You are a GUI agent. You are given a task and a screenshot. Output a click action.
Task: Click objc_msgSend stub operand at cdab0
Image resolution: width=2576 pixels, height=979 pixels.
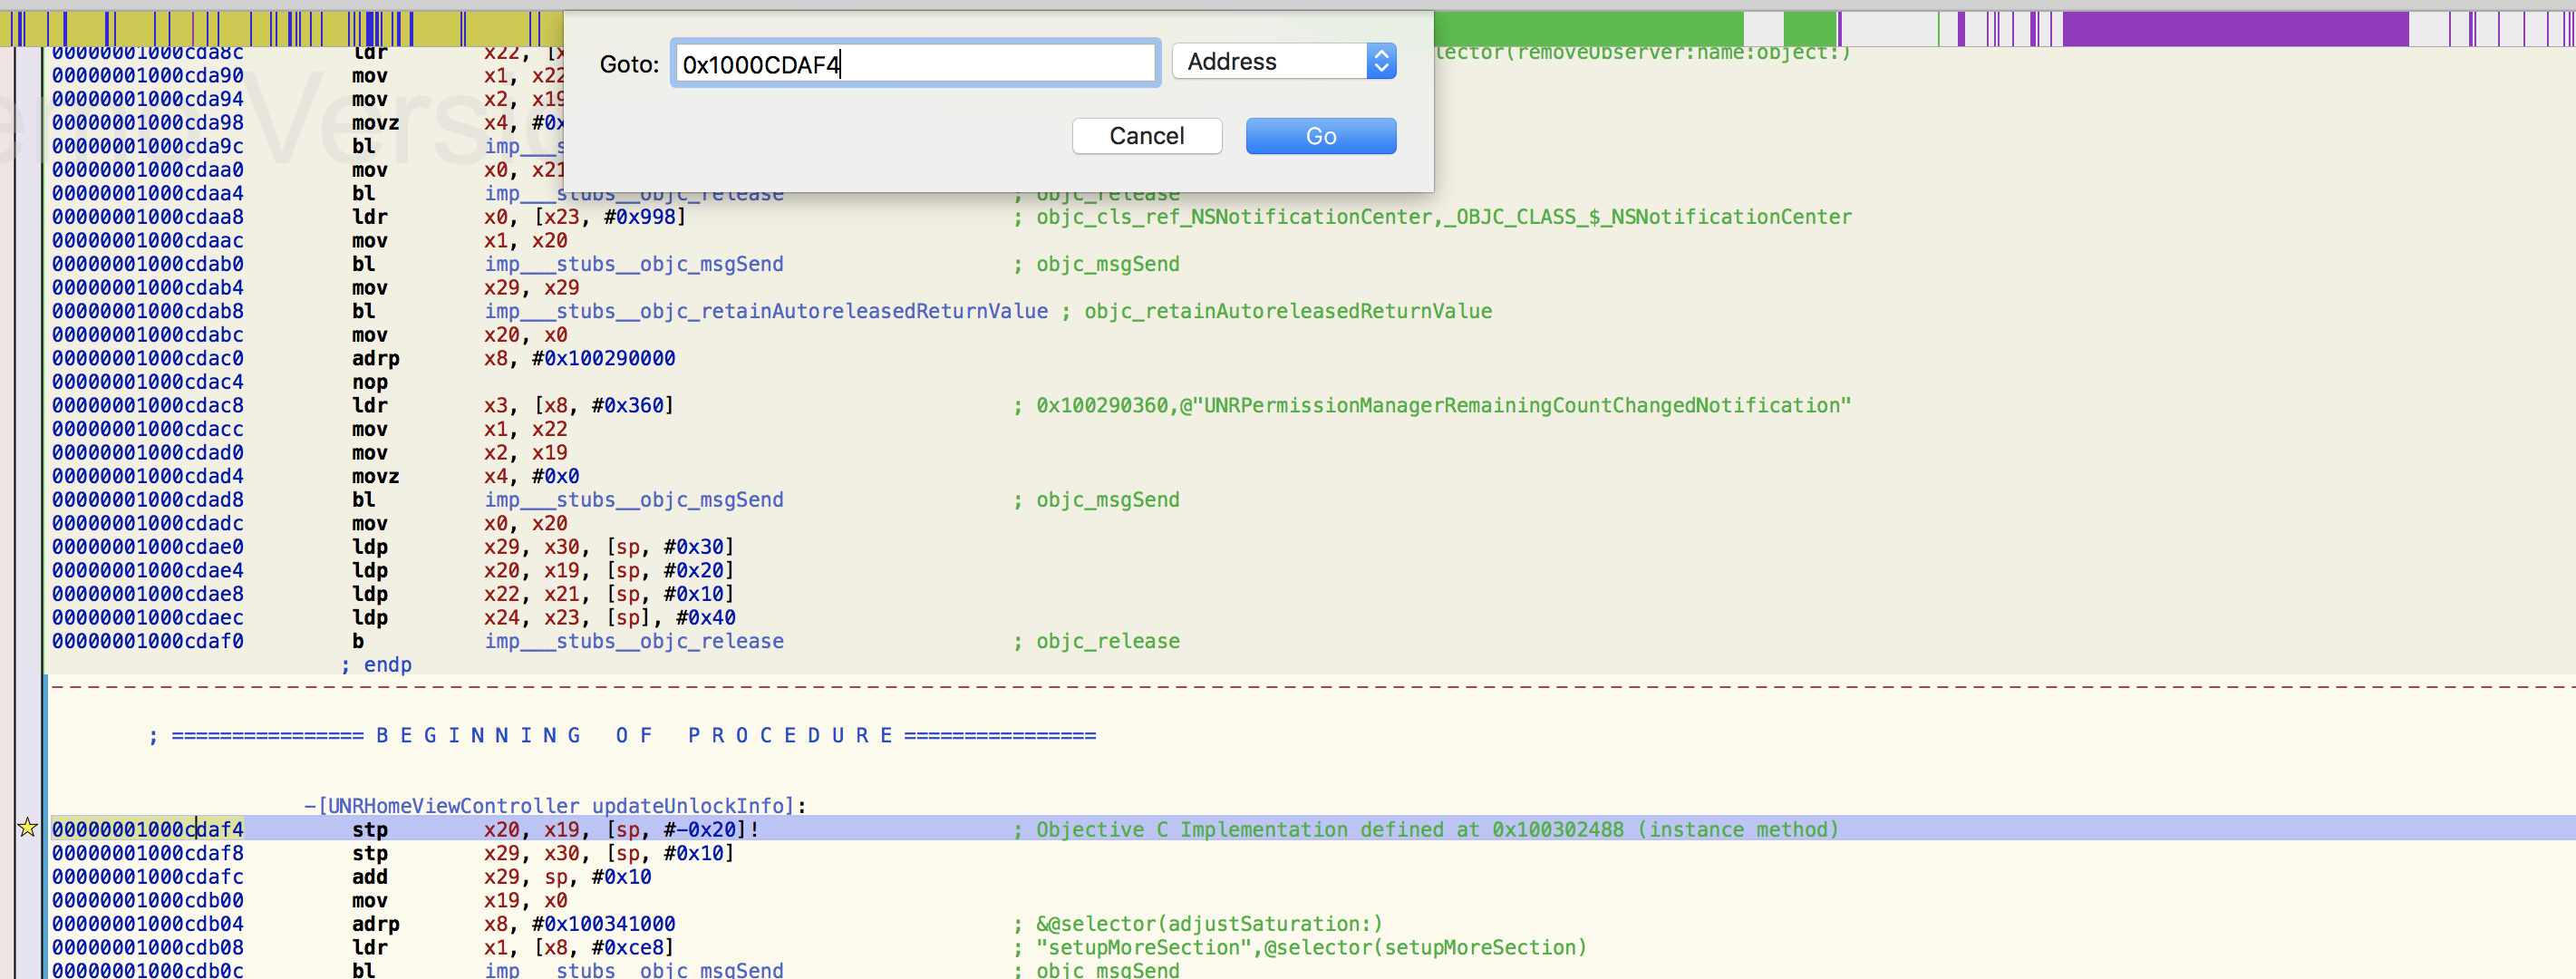[x=634, y=264]
